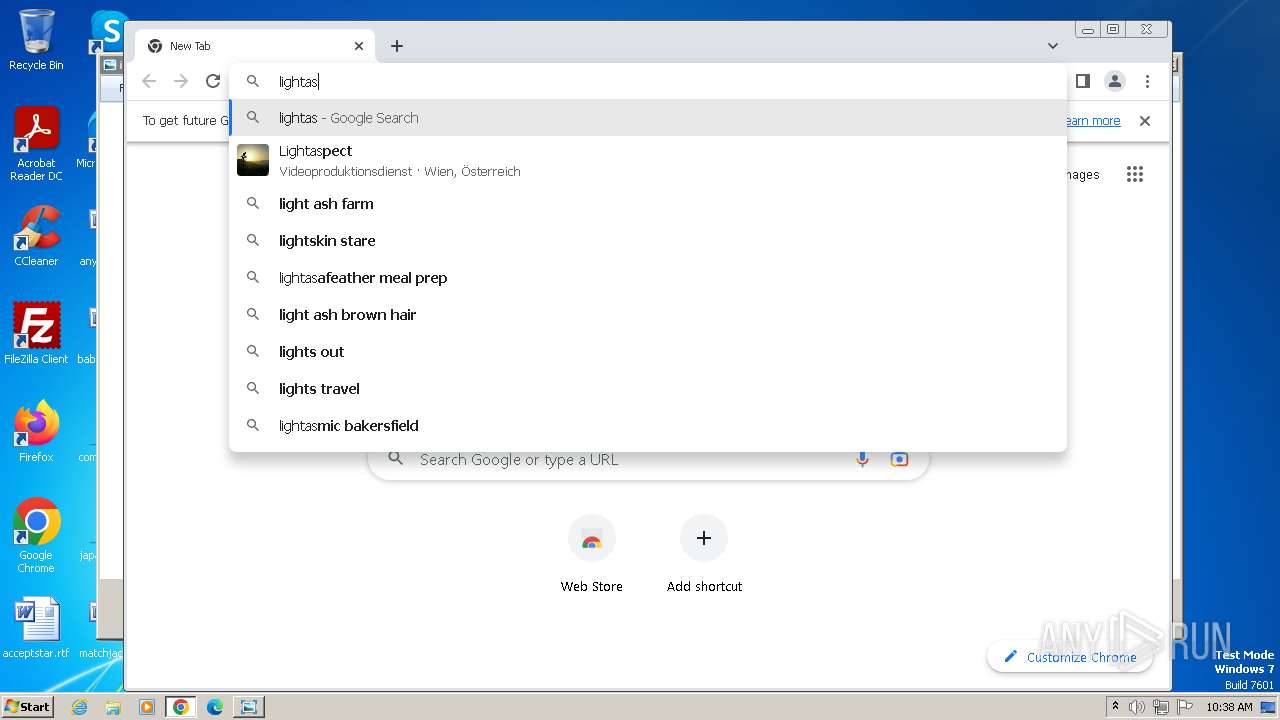Image resolution: width=1280 pixels, height=720 pixels.
Task: Add a shortcut with the plus tile
Action: (704, 555)
